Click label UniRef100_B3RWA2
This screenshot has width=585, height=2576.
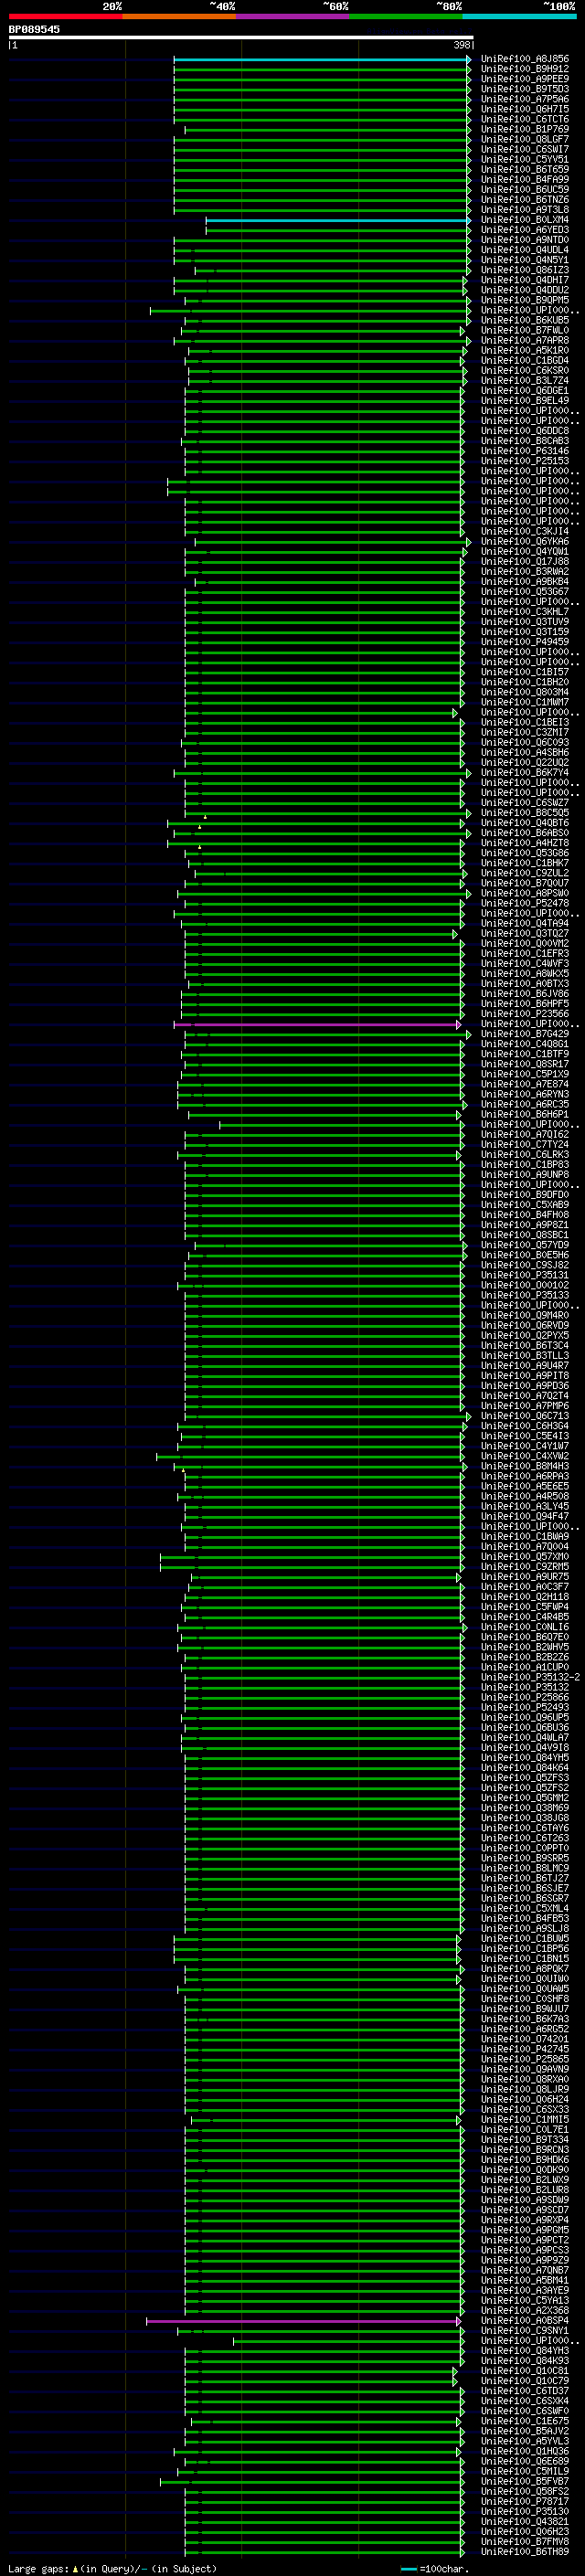(525, 571)
